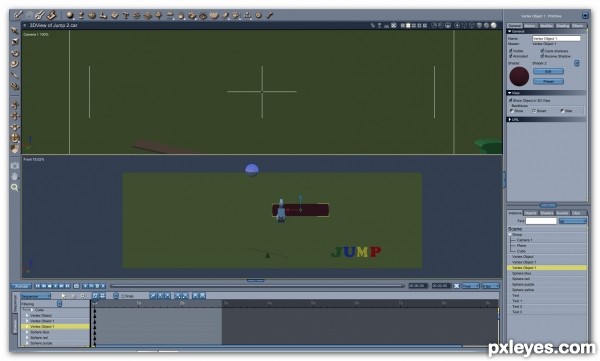Open the Shader selection dropdown
Screen dimensions: 600x361
coord(577,63)
